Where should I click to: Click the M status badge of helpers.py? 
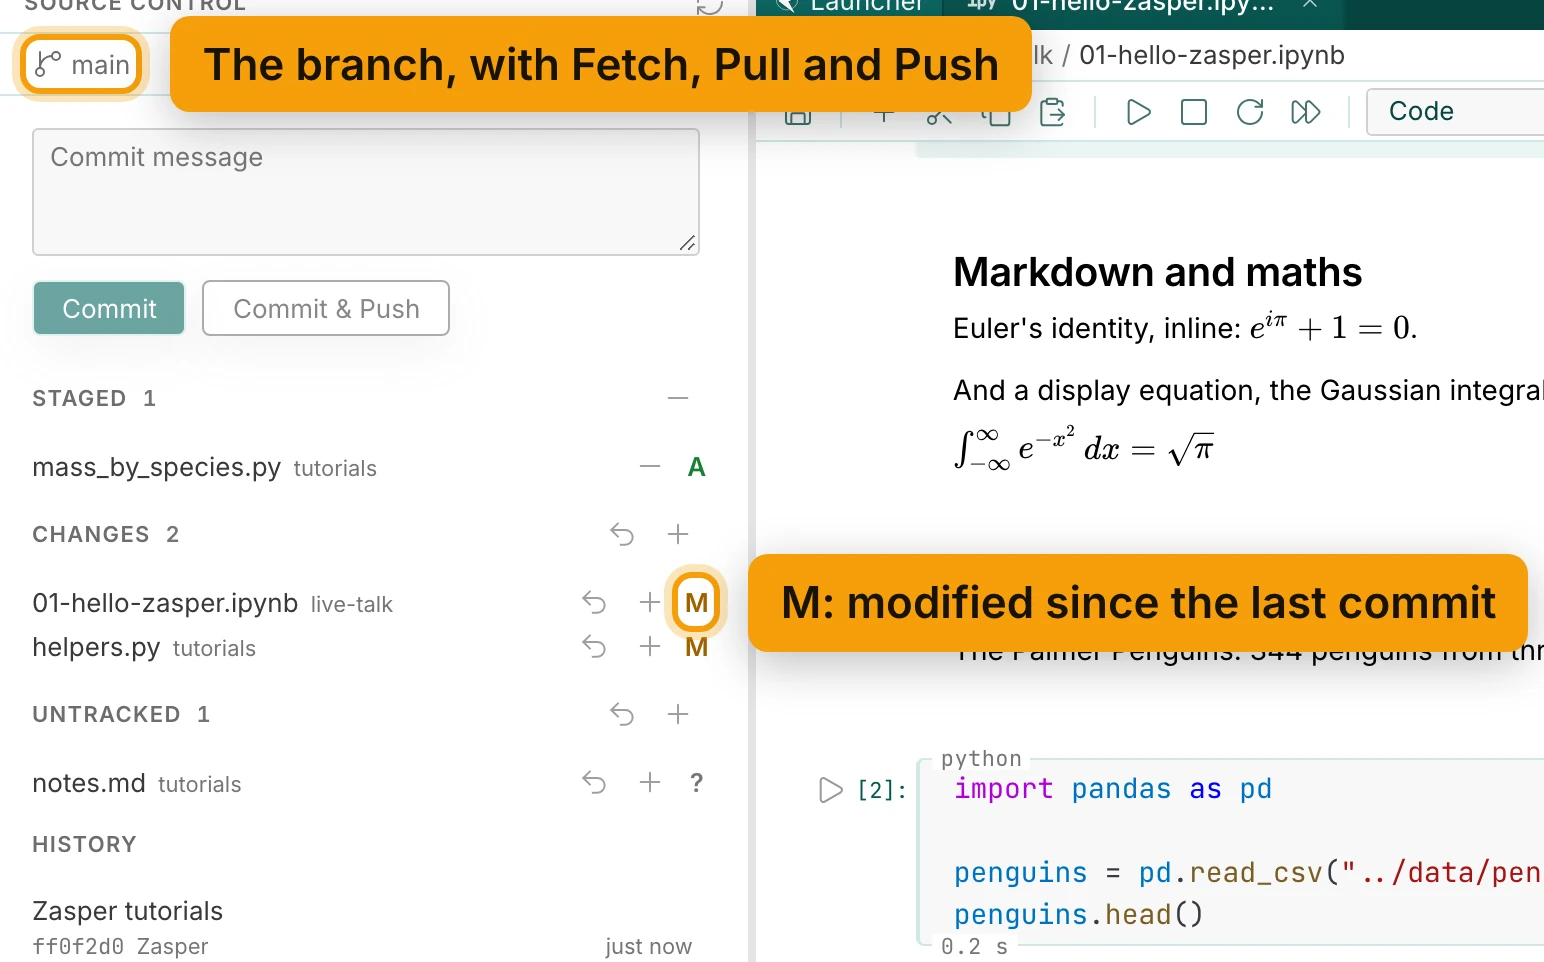[697, 647]
